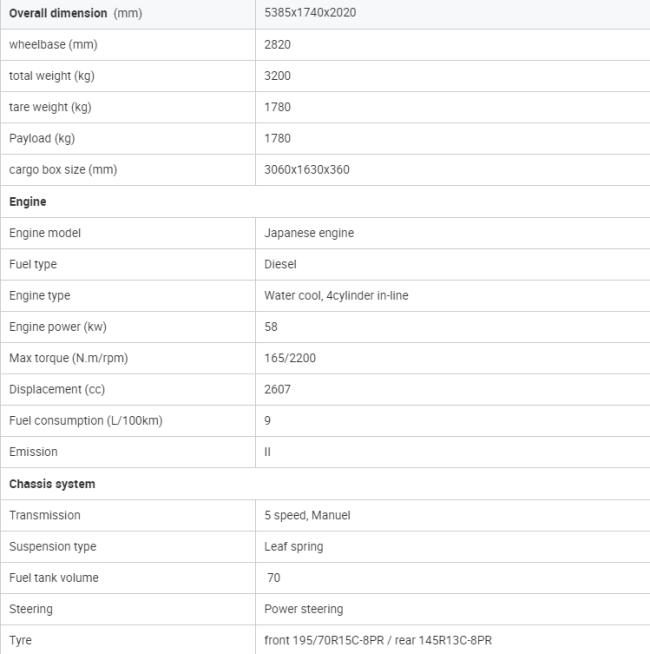This screenshot has height=654, width=650.
Task: Select cargo box size value 3060x1630x360
Action: point(307,170)
